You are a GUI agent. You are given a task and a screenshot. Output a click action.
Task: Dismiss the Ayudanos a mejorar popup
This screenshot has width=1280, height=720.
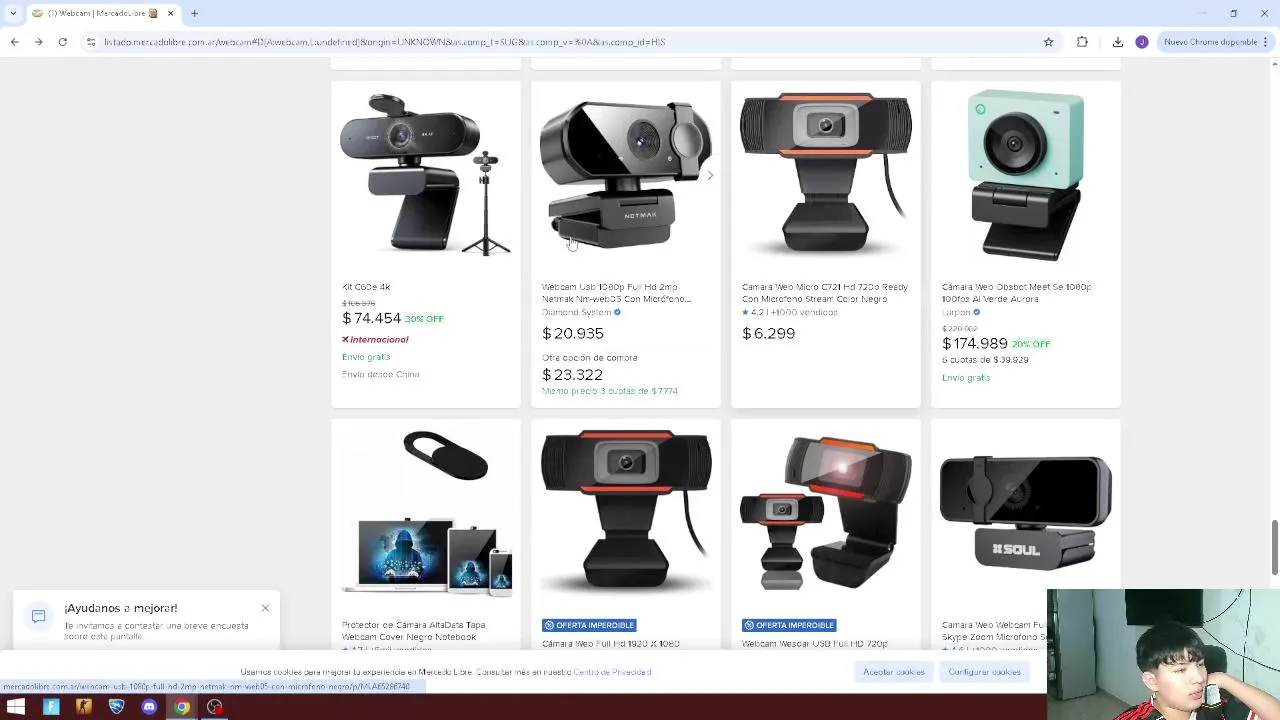(x=265, y=608)
